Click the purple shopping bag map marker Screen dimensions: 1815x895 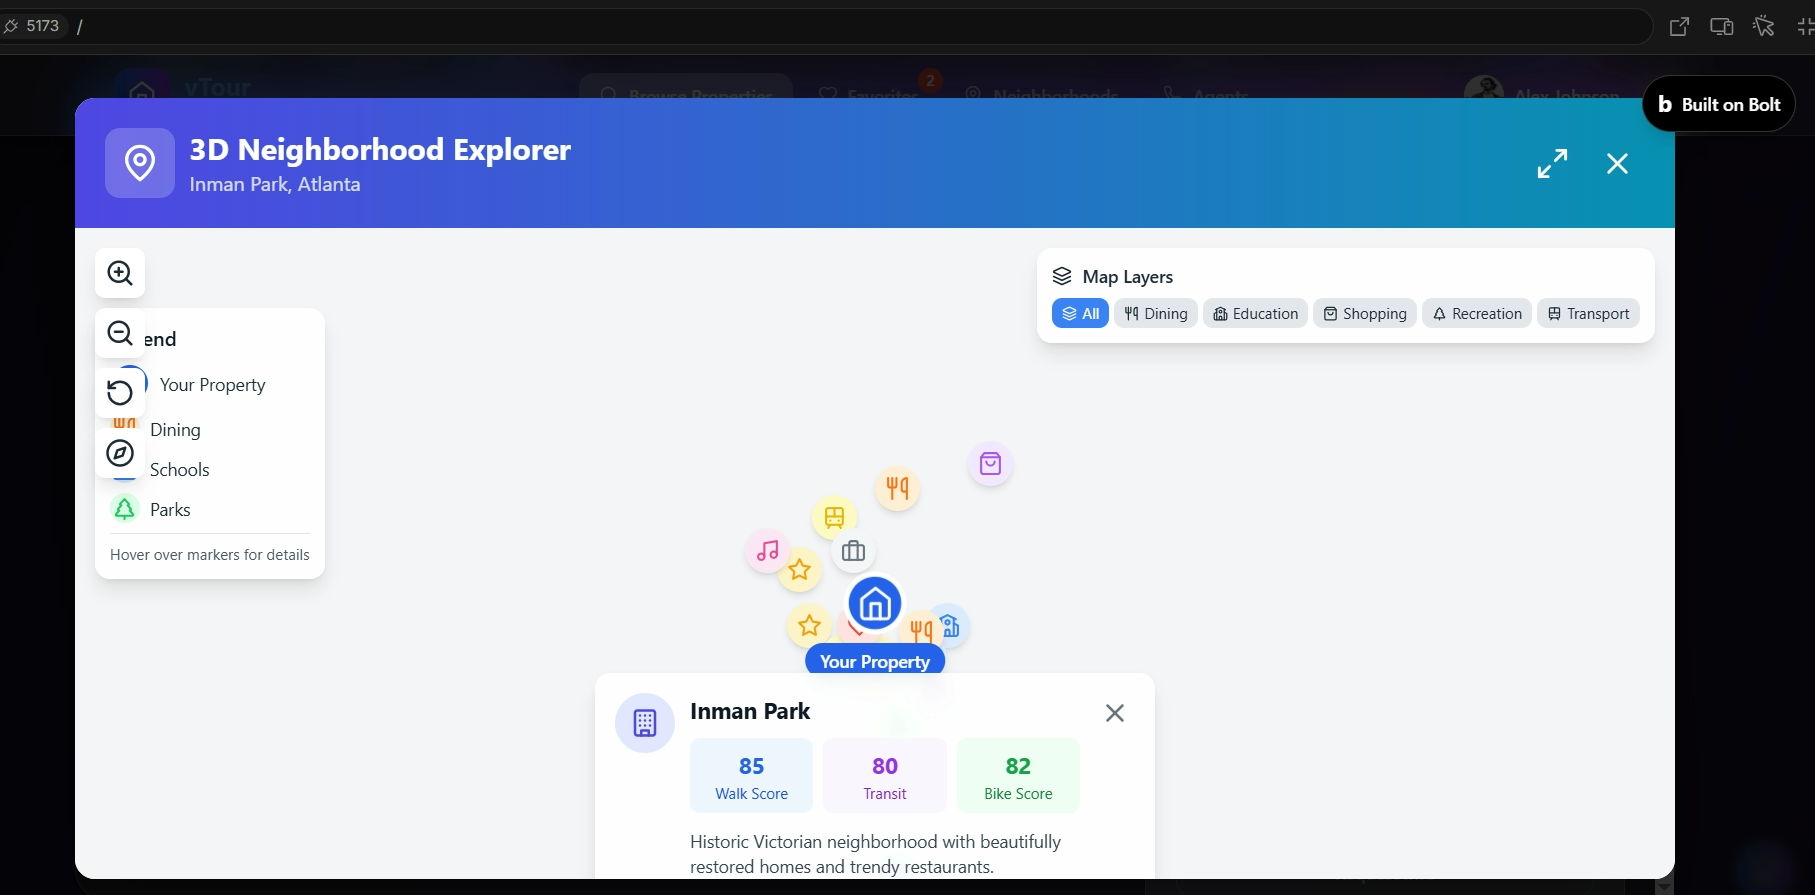click(x=990, y=464)
